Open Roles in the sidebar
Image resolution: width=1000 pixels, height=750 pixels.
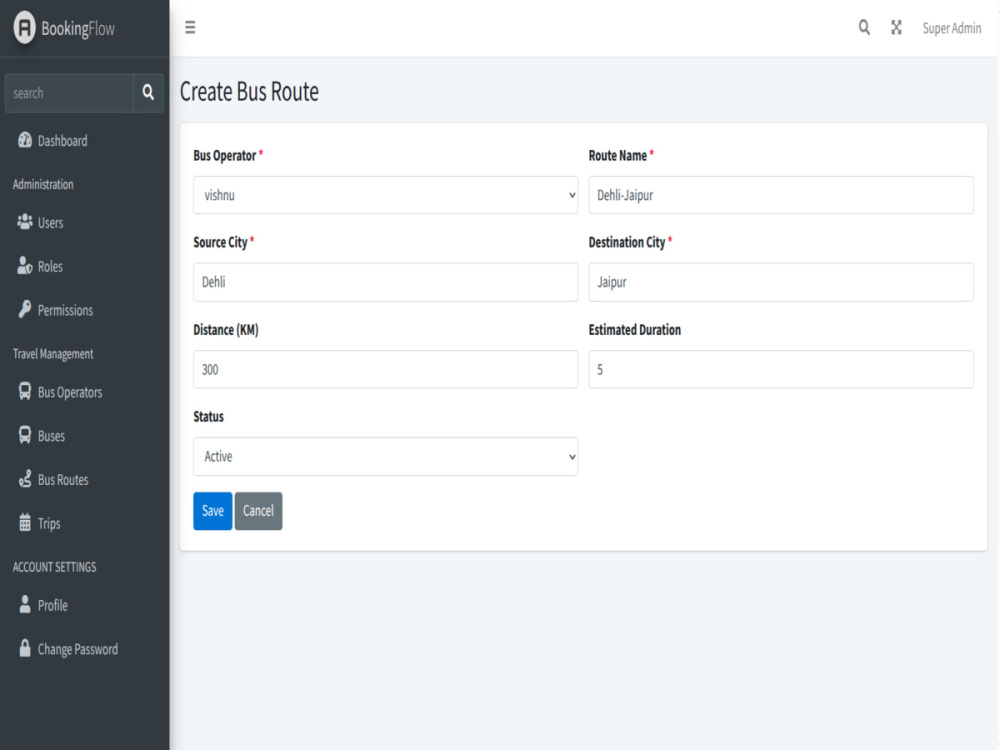tap(84, 266)
